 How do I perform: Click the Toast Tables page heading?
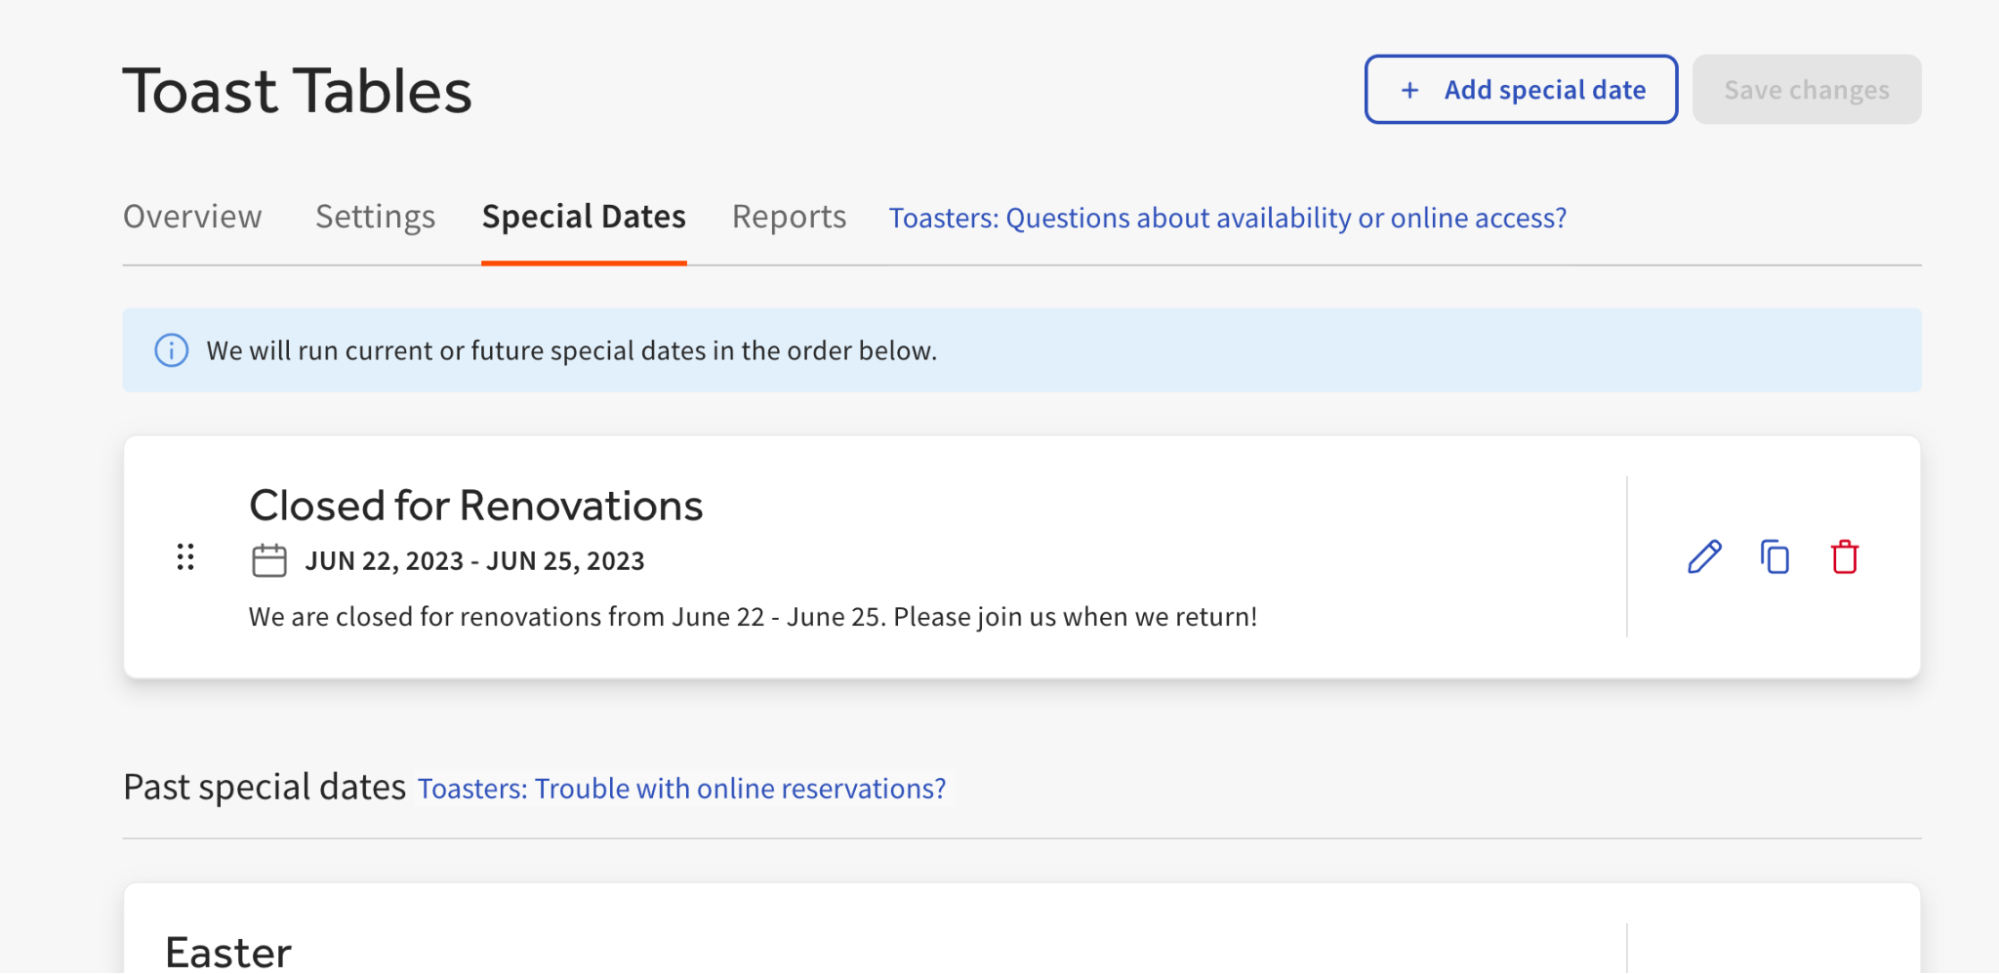click(297, 91)
